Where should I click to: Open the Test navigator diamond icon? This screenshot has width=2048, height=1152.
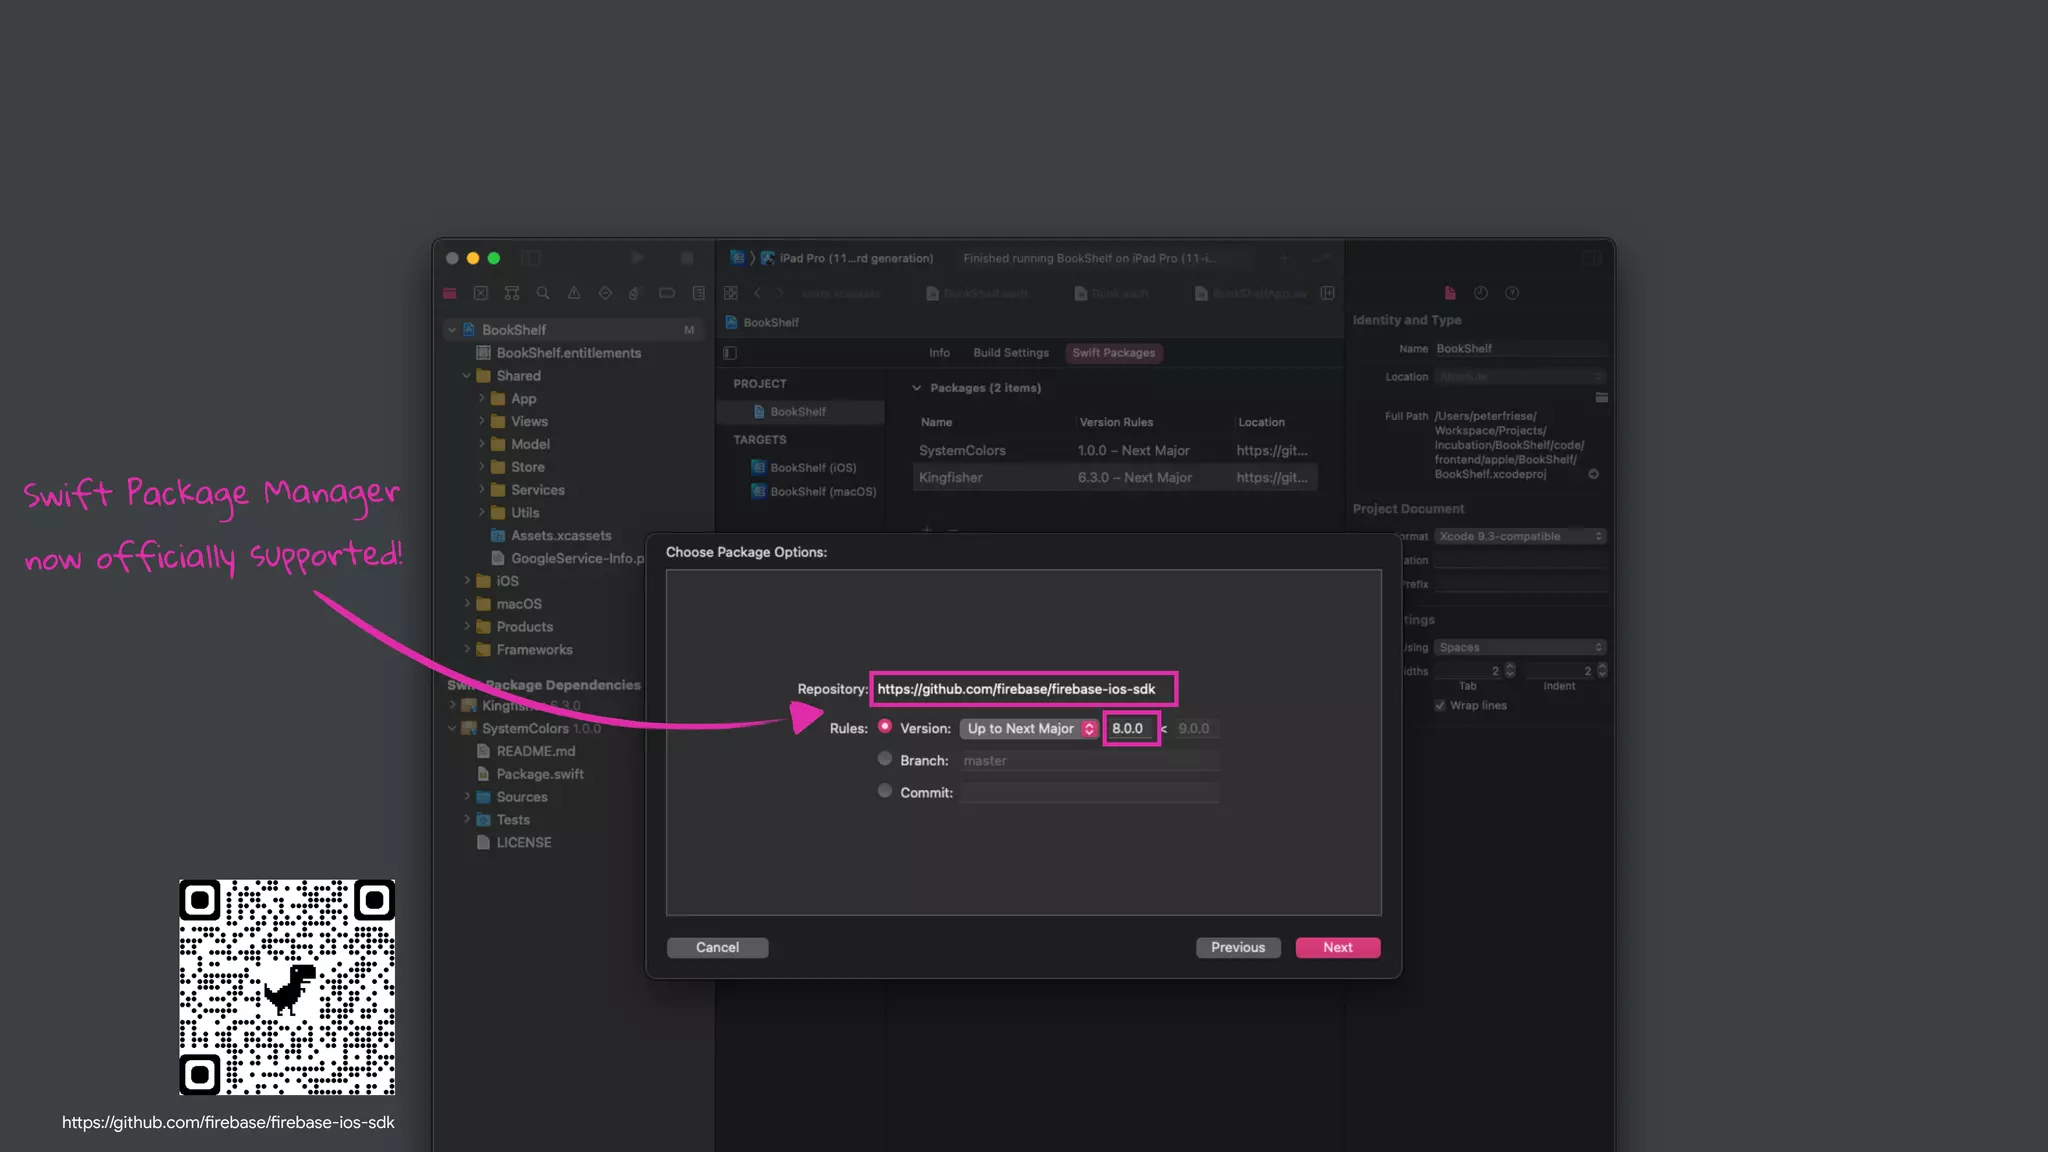[x=605, y=293]
